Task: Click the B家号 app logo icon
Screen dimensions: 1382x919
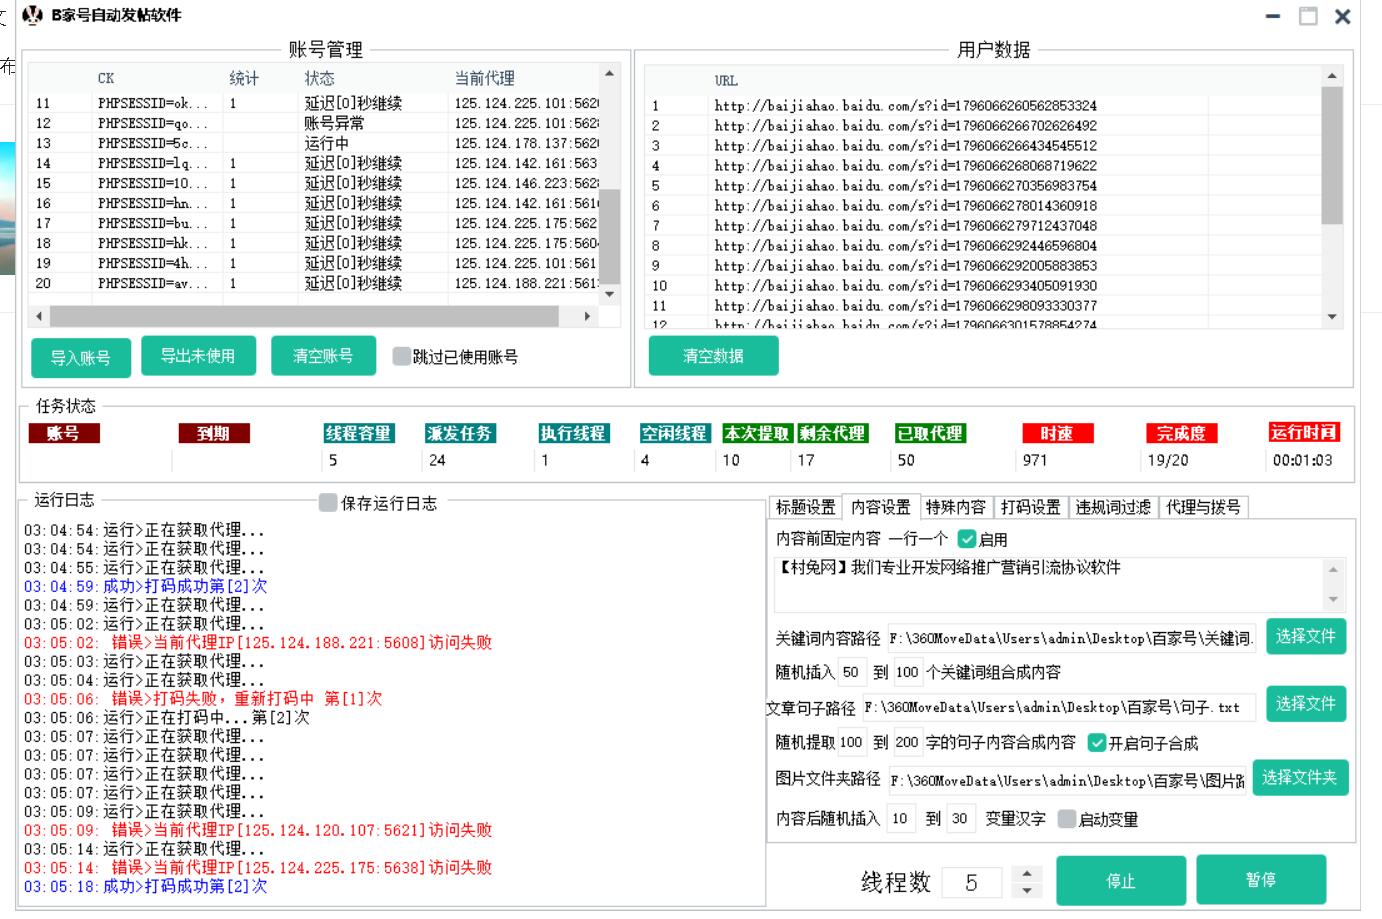Action: click(31, 16)
